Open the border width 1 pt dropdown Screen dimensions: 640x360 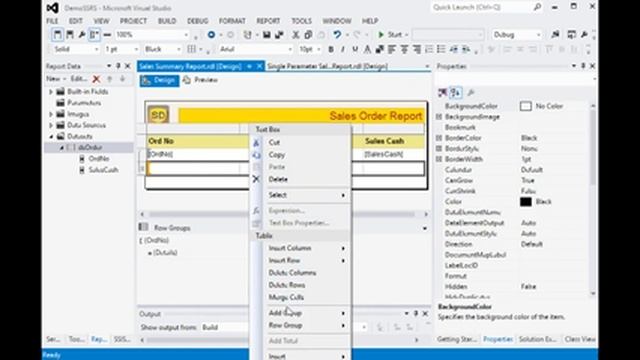tap(136, 49)
